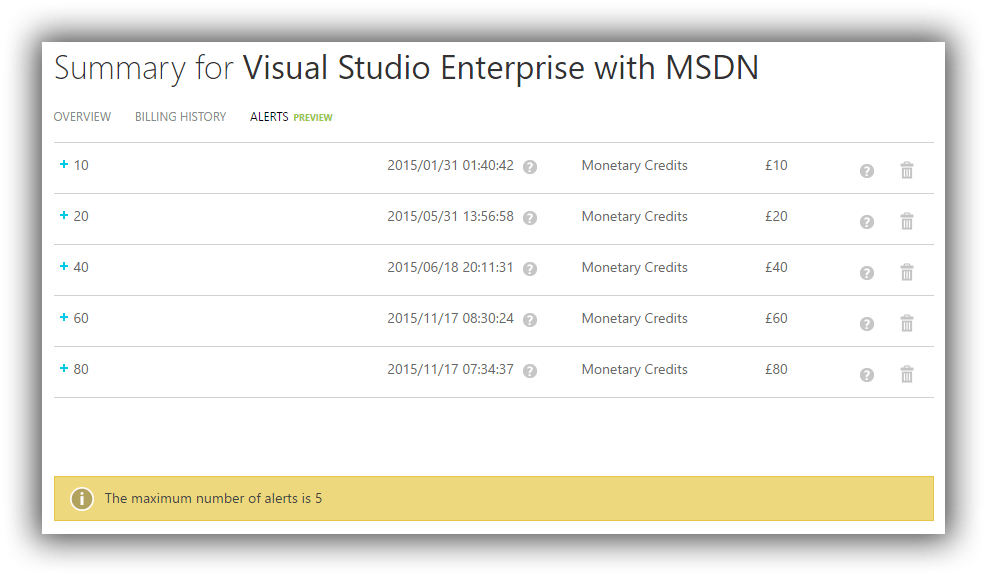Click the £60 threshold amount
Image resolution: width=987 pixels, height=576 pixels.
click(776, 319)
